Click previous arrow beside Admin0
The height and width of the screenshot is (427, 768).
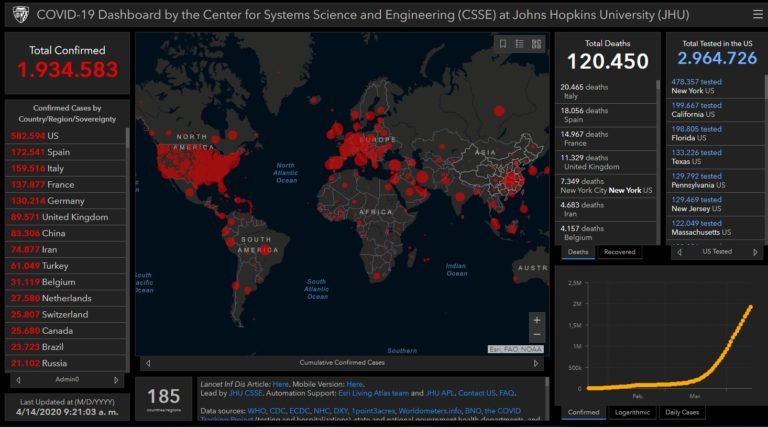[17, 380]
